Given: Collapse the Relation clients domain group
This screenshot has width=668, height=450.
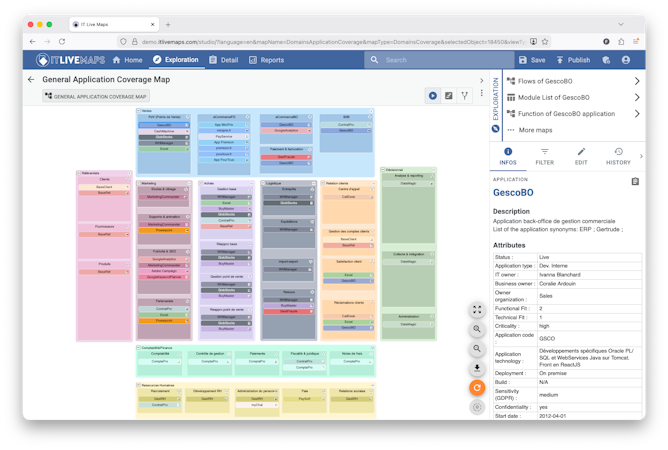Looking at the screenshot, I should 323,183.
